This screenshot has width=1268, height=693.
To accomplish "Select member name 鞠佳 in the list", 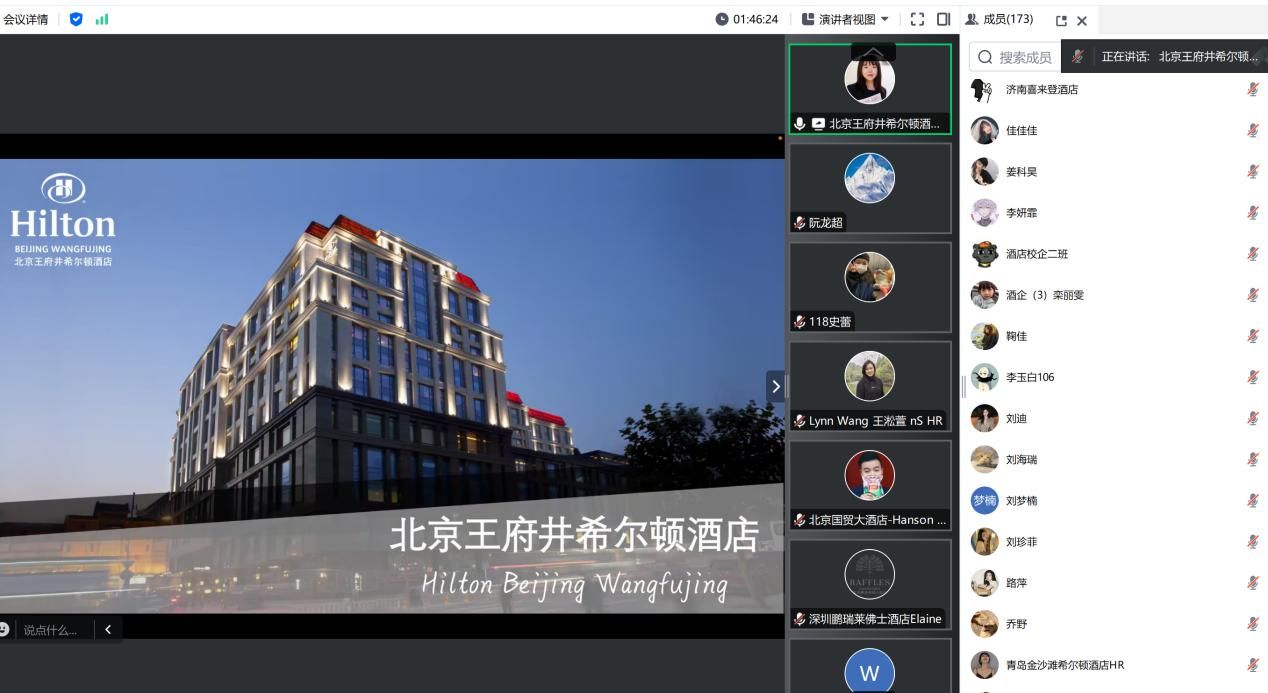I will click(1016, 336).
